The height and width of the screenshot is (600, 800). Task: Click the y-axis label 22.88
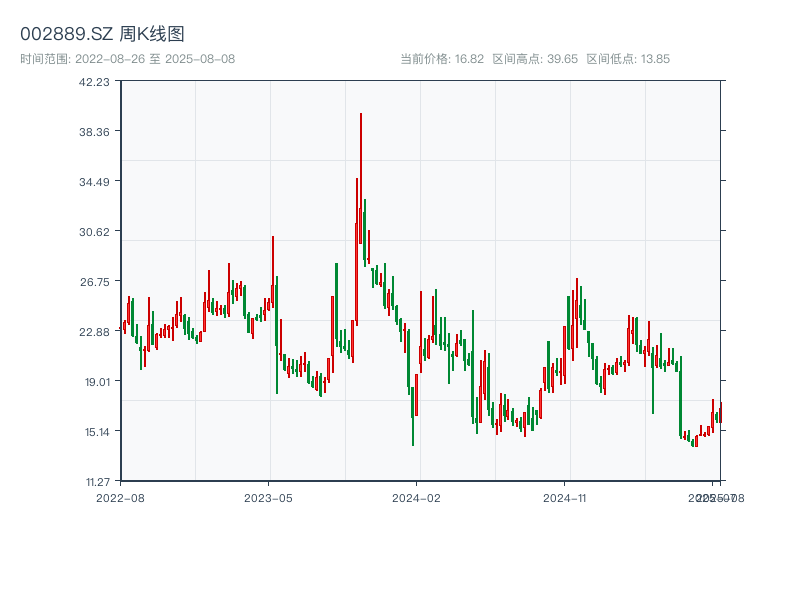click(94, 332)
